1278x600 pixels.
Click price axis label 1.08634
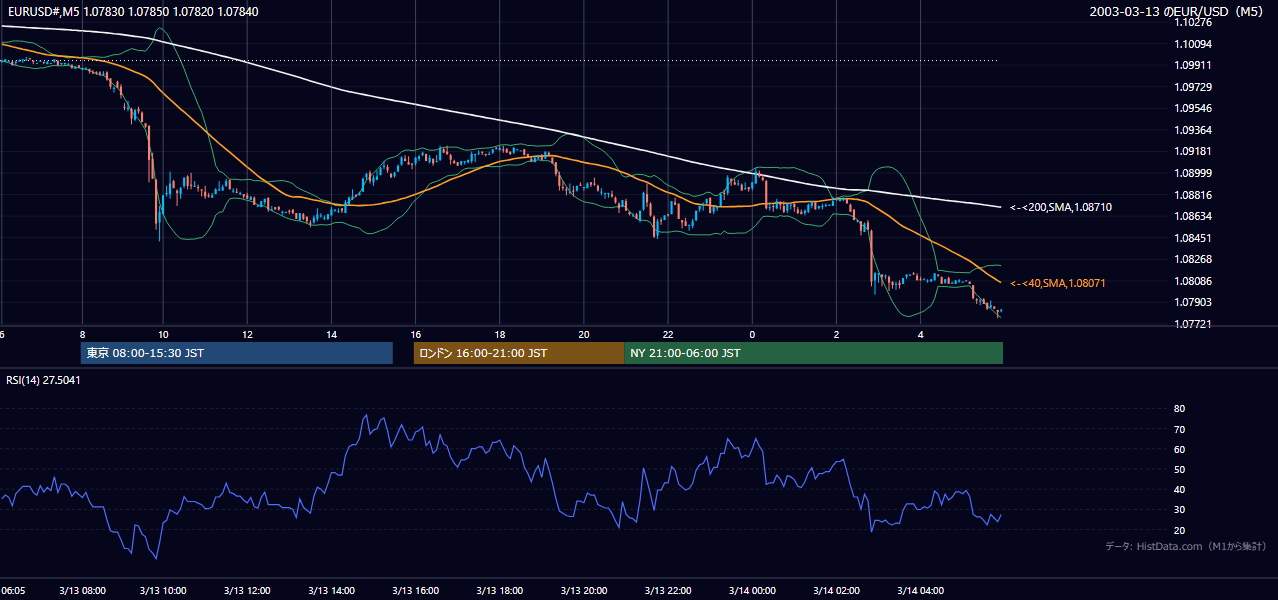point(1193,216)
